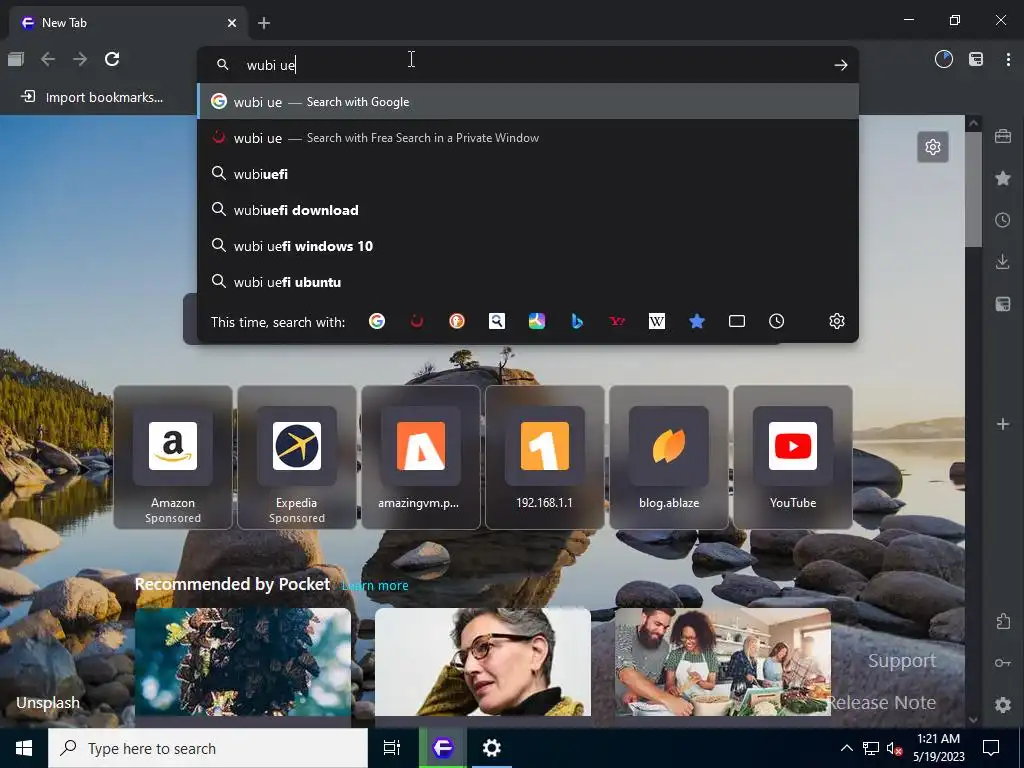Screen dimensions: 1024x768
Task: Open Release Note link
Action: point(882,703)
